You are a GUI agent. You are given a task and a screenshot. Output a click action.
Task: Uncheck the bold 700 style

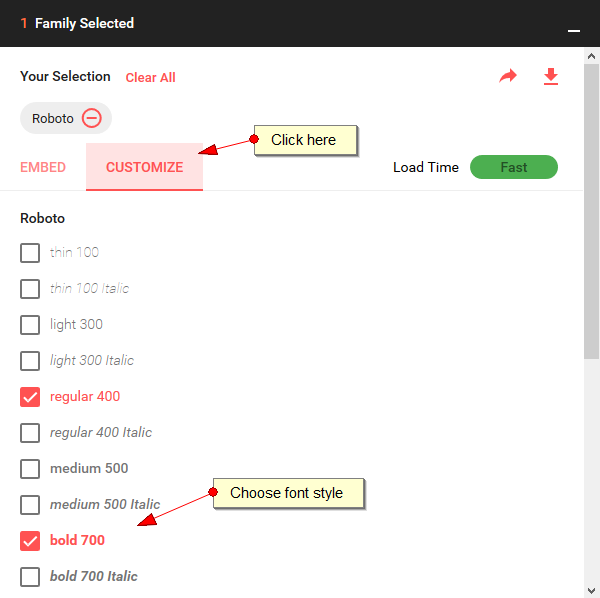coord(30,541)
